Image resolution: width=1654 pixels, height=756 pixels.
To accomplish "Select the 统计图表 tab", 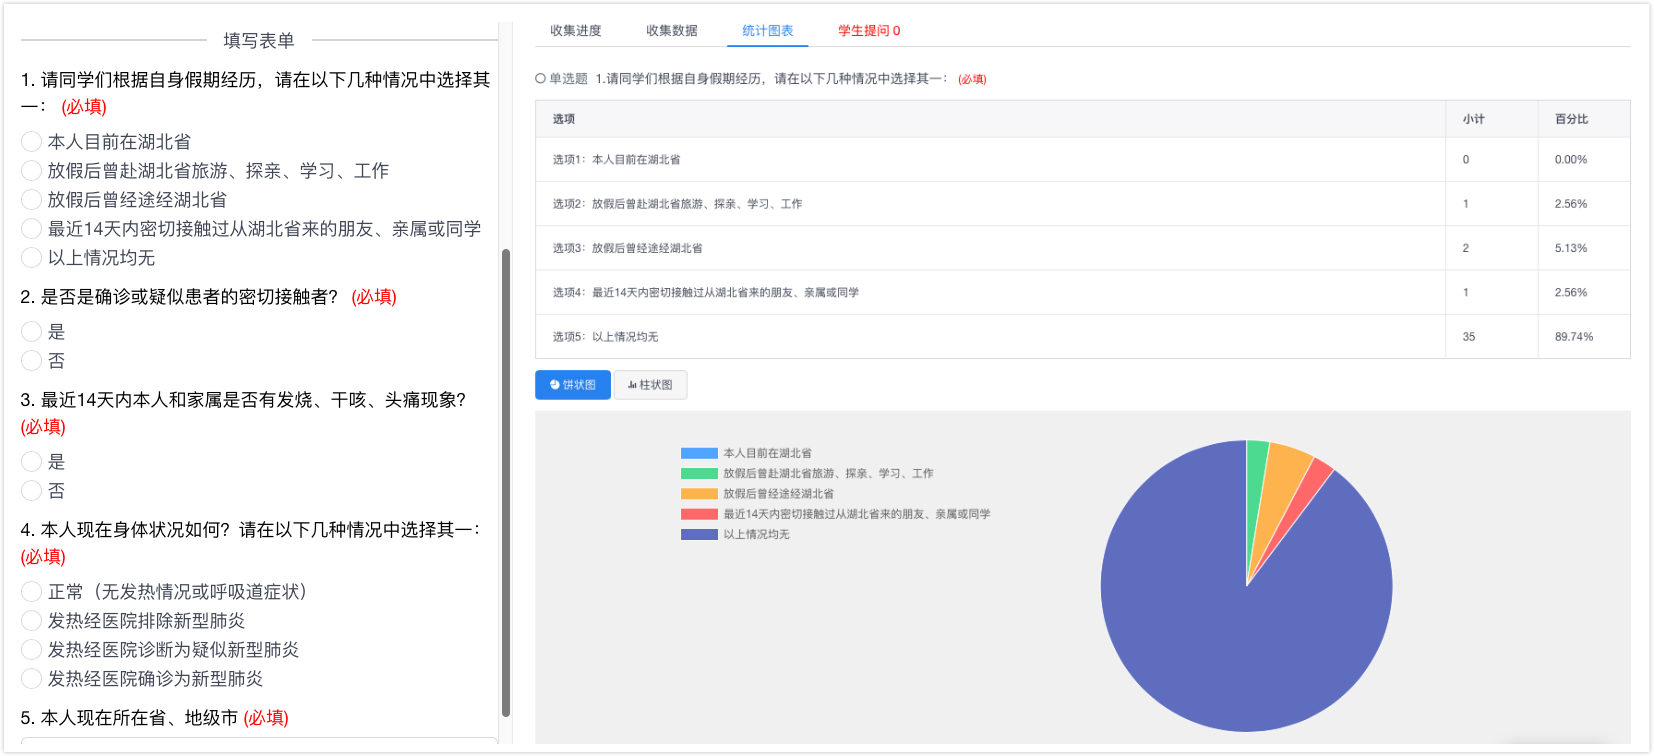I will click(767, 31).
